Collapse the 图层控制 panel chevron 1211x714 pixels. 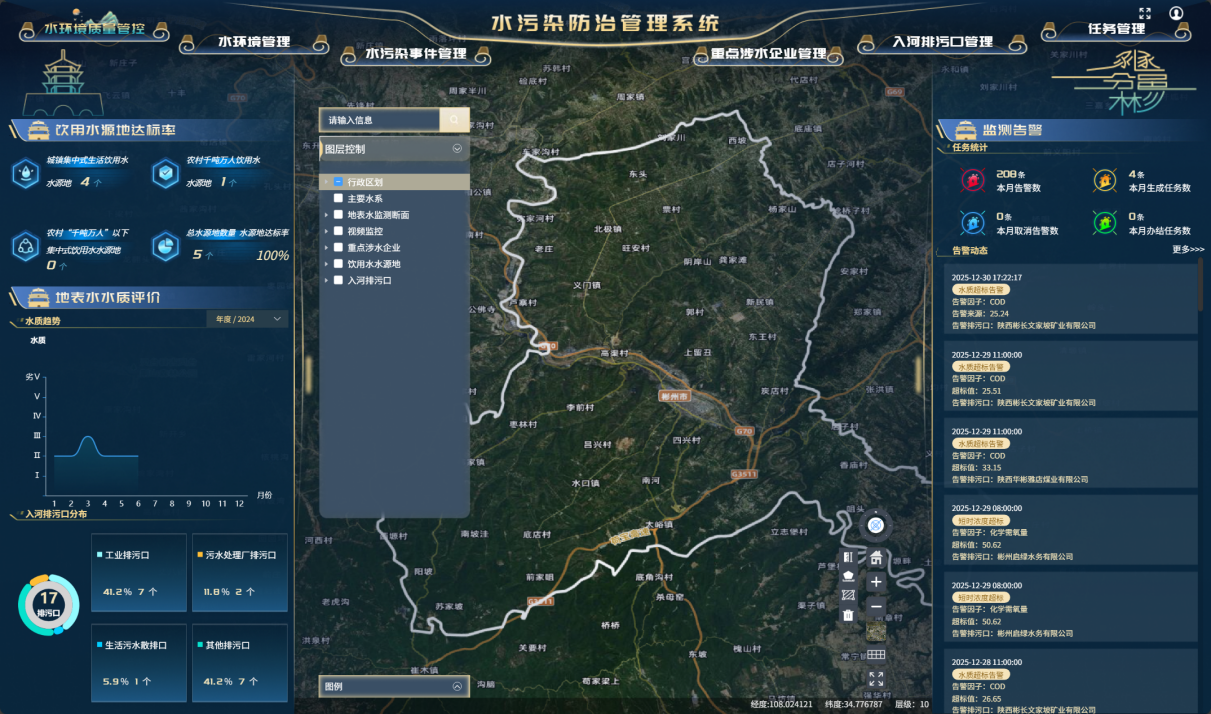[x=456, y=148]
